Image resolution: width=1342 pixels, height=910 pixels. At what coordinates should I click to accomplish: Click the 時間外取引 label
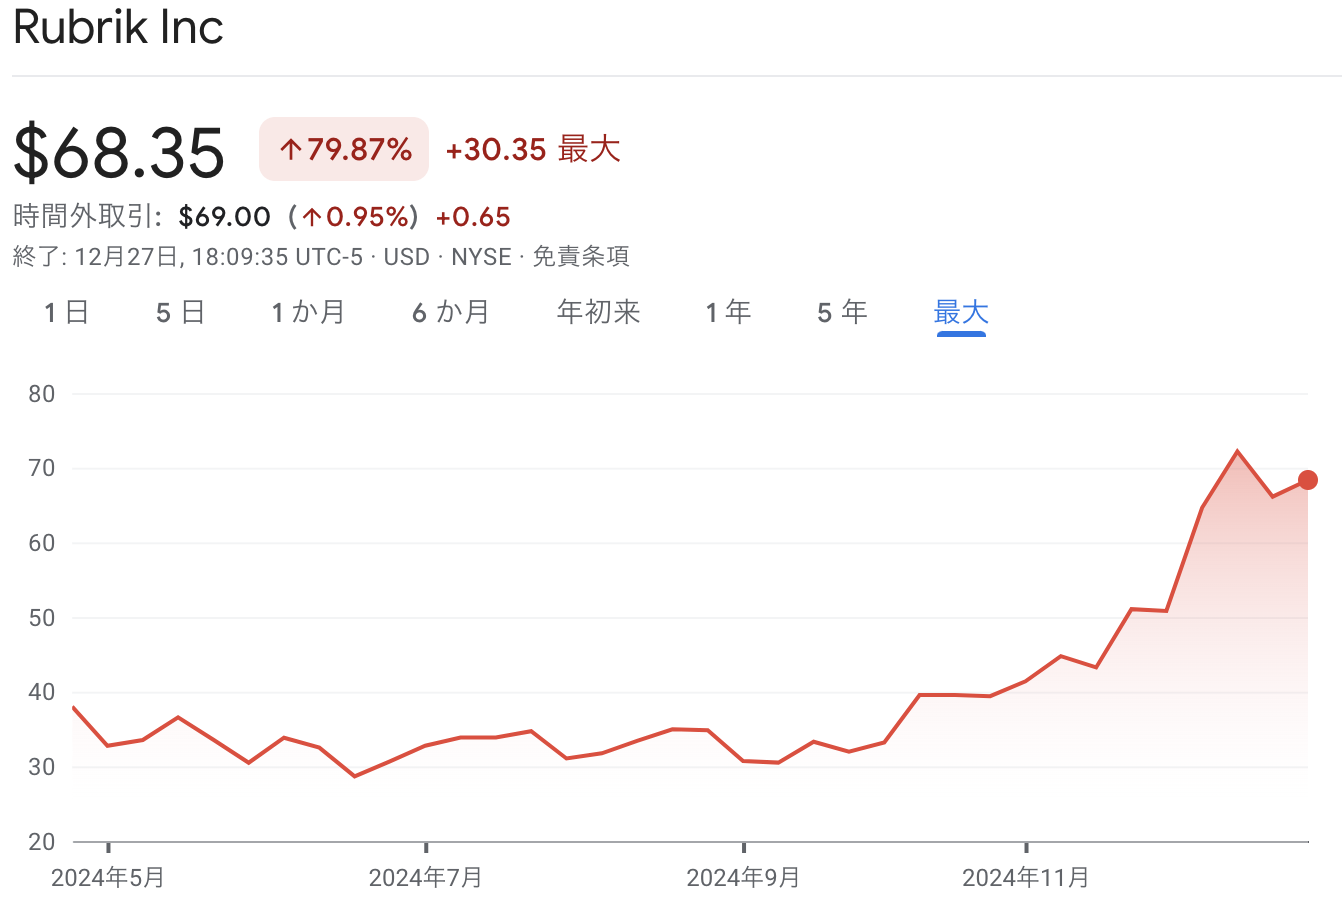88,217
